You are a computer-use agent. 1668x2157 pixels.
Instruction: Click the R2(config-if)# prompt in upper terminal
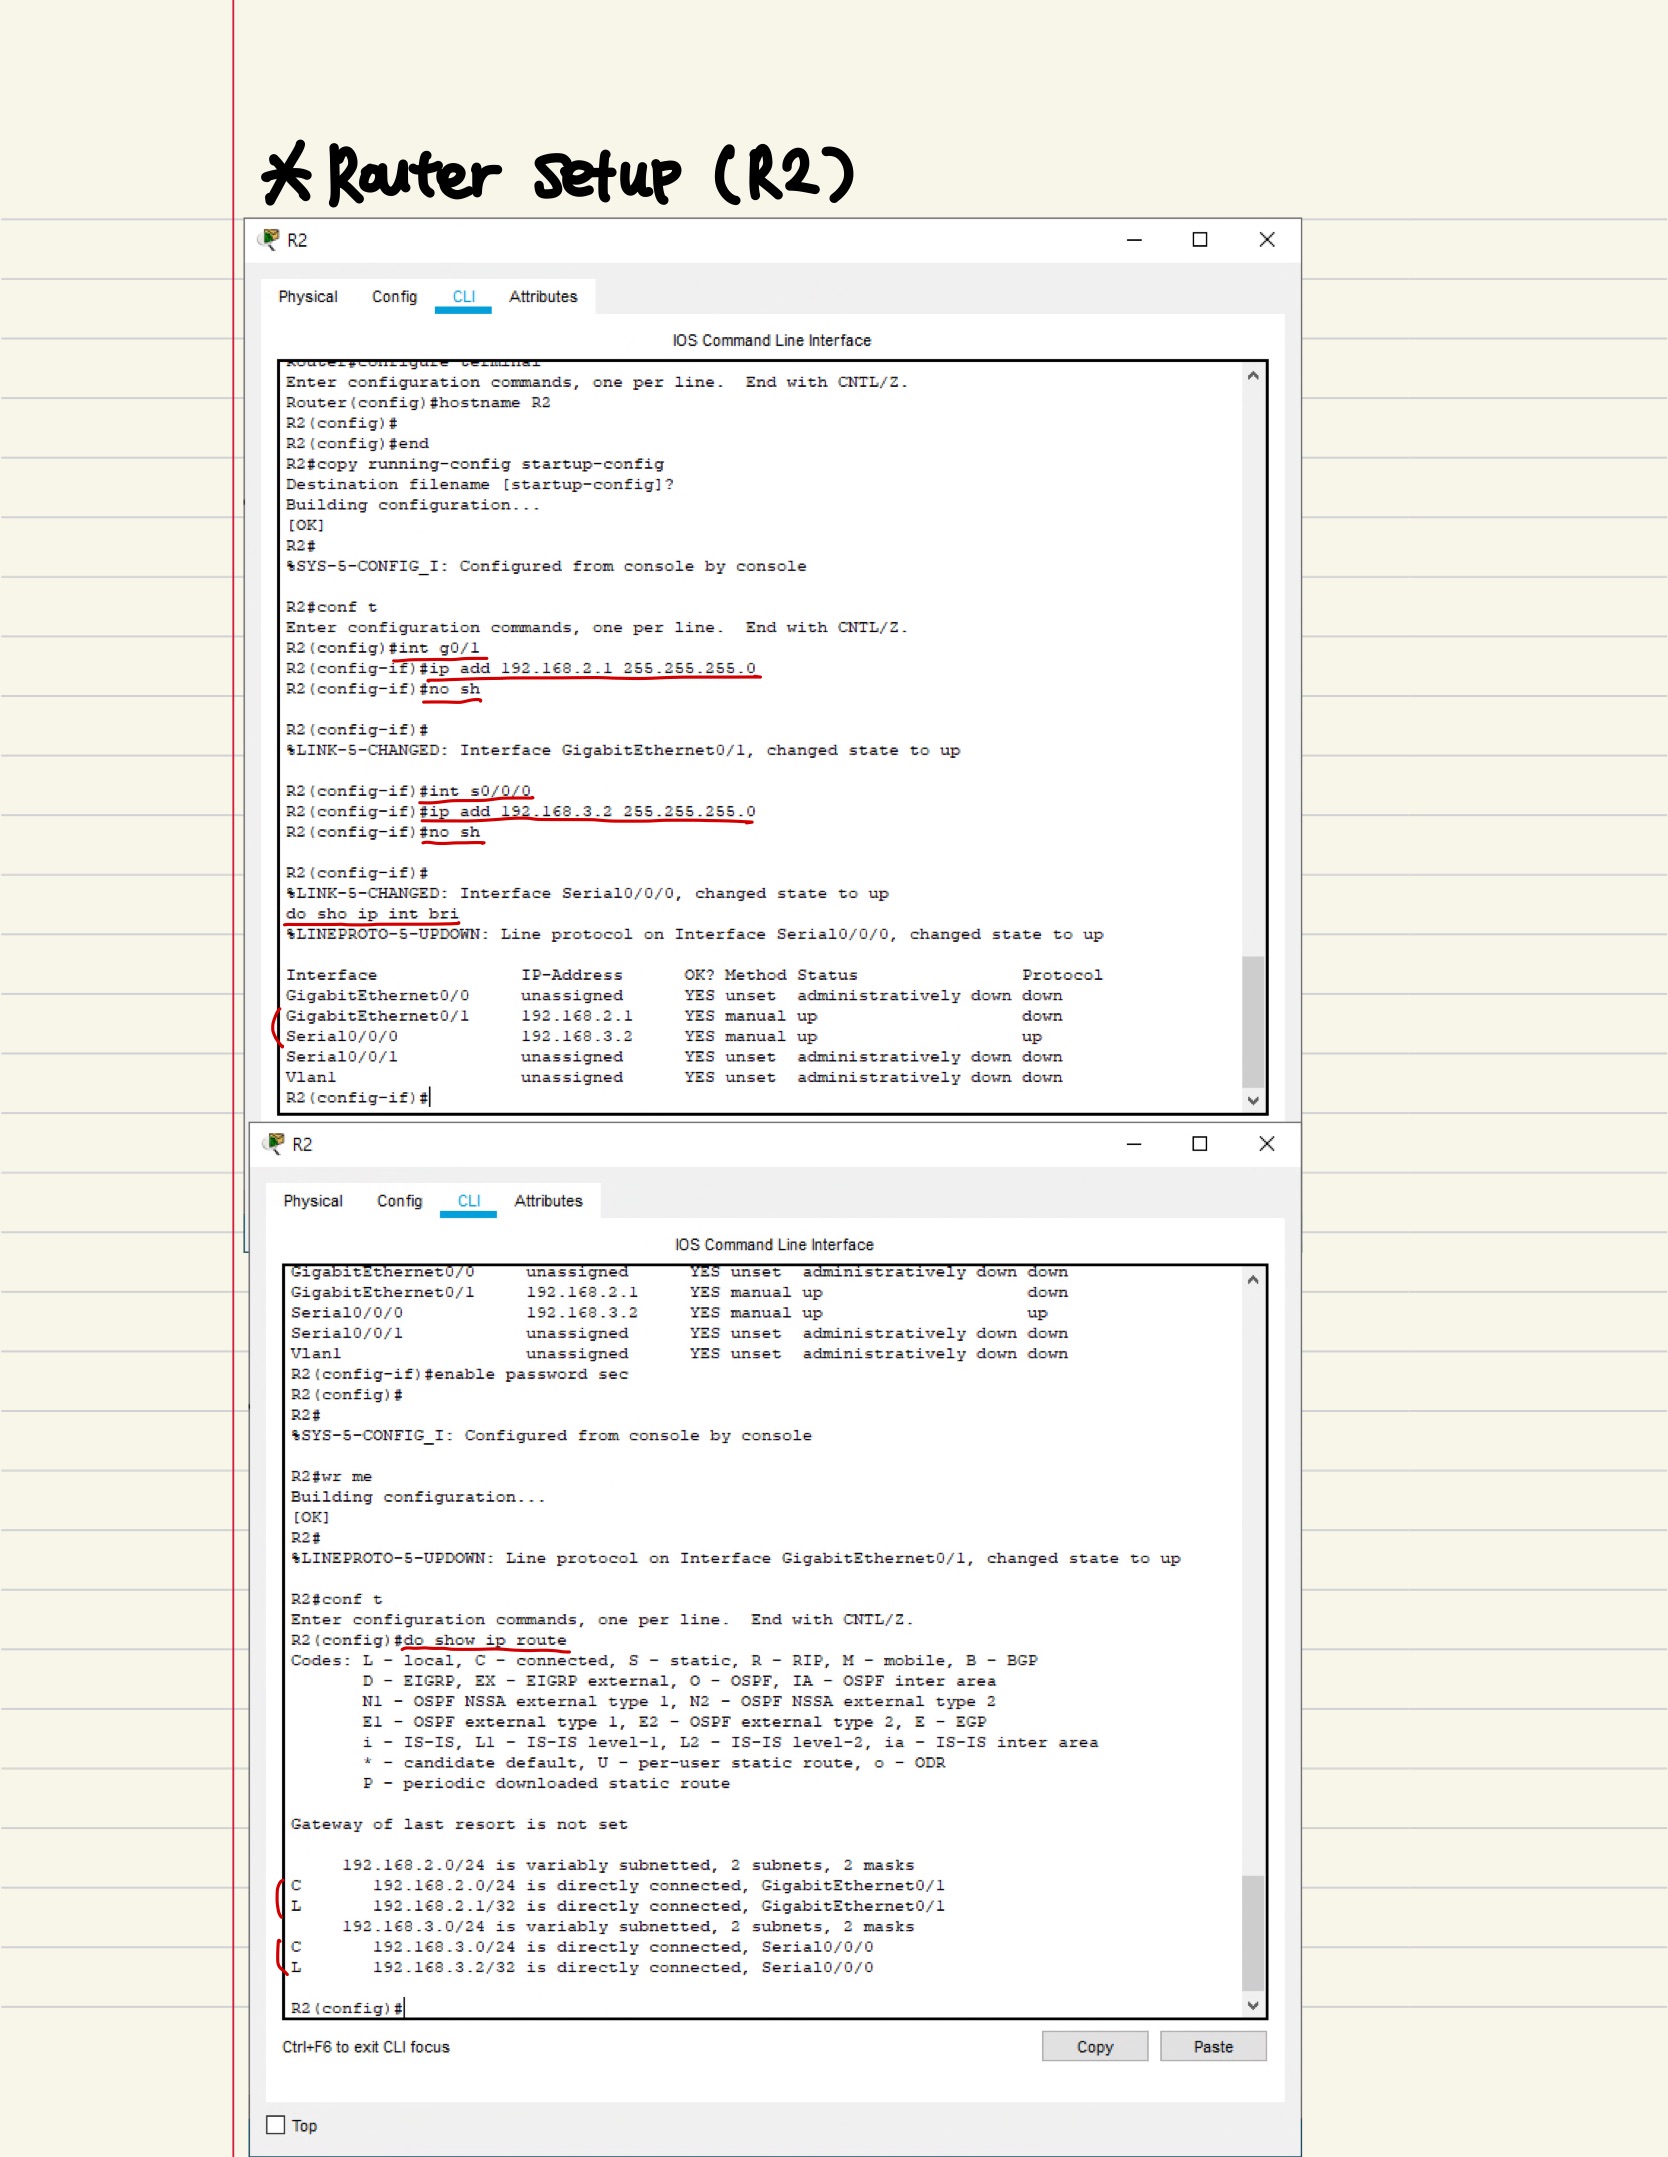click(x=357, y=1098)
